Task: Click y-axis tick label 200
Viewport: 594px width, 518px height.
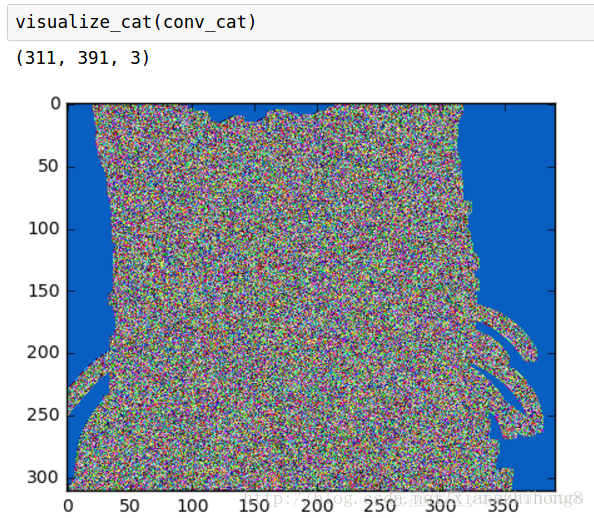Action: [44, 353]
